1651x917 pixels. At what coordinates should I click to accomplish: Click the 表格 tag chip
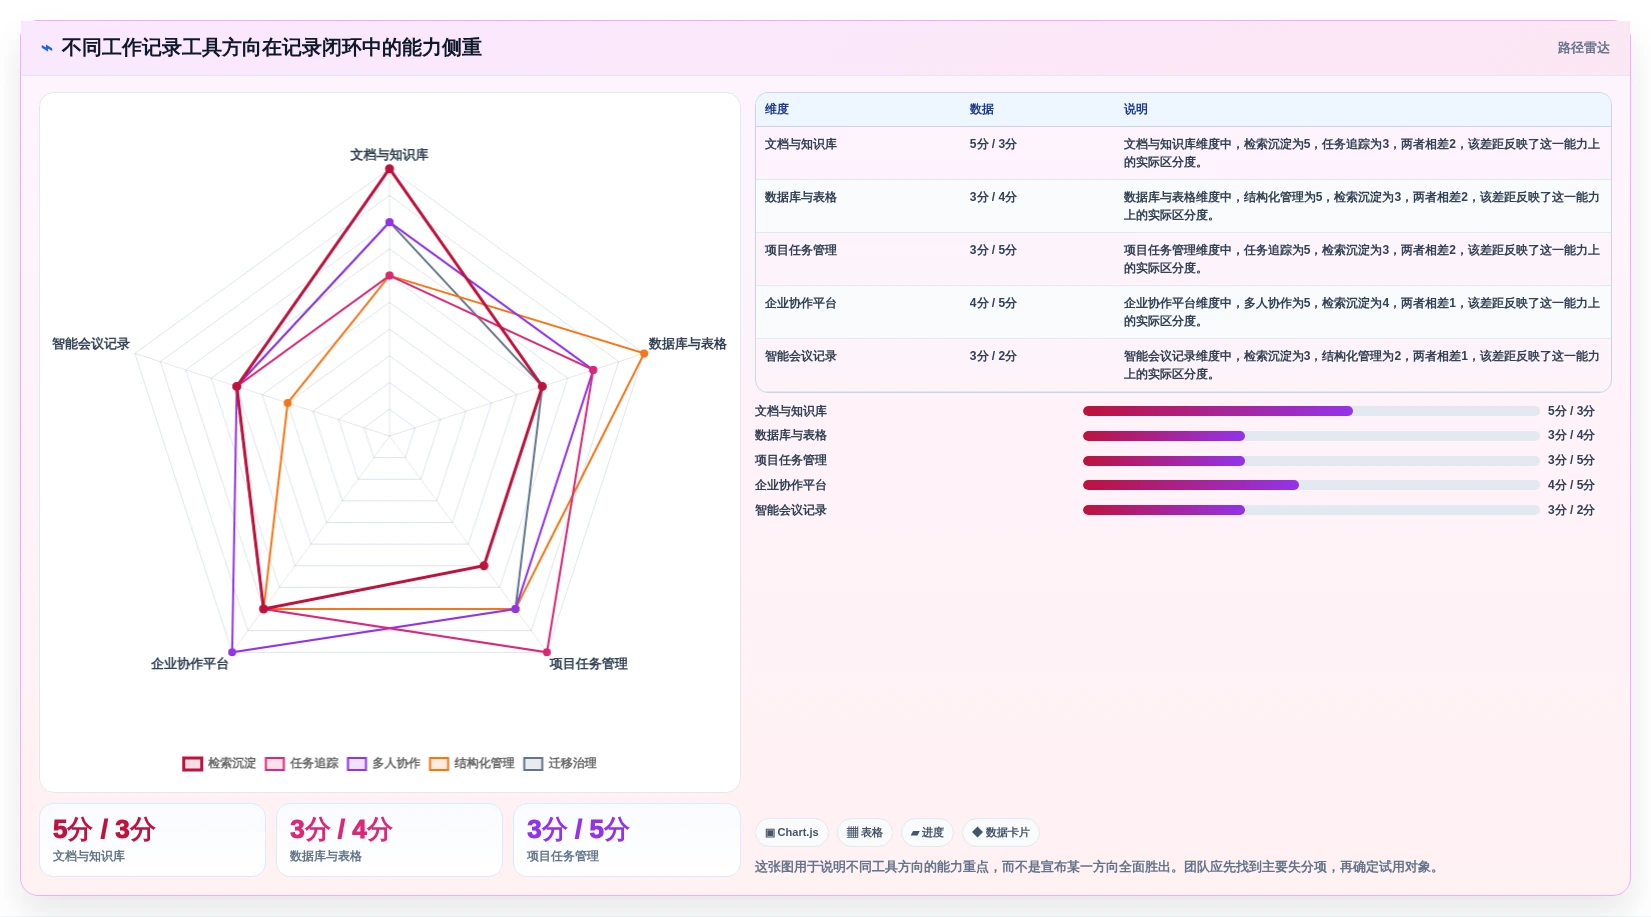tap(865, 832)
